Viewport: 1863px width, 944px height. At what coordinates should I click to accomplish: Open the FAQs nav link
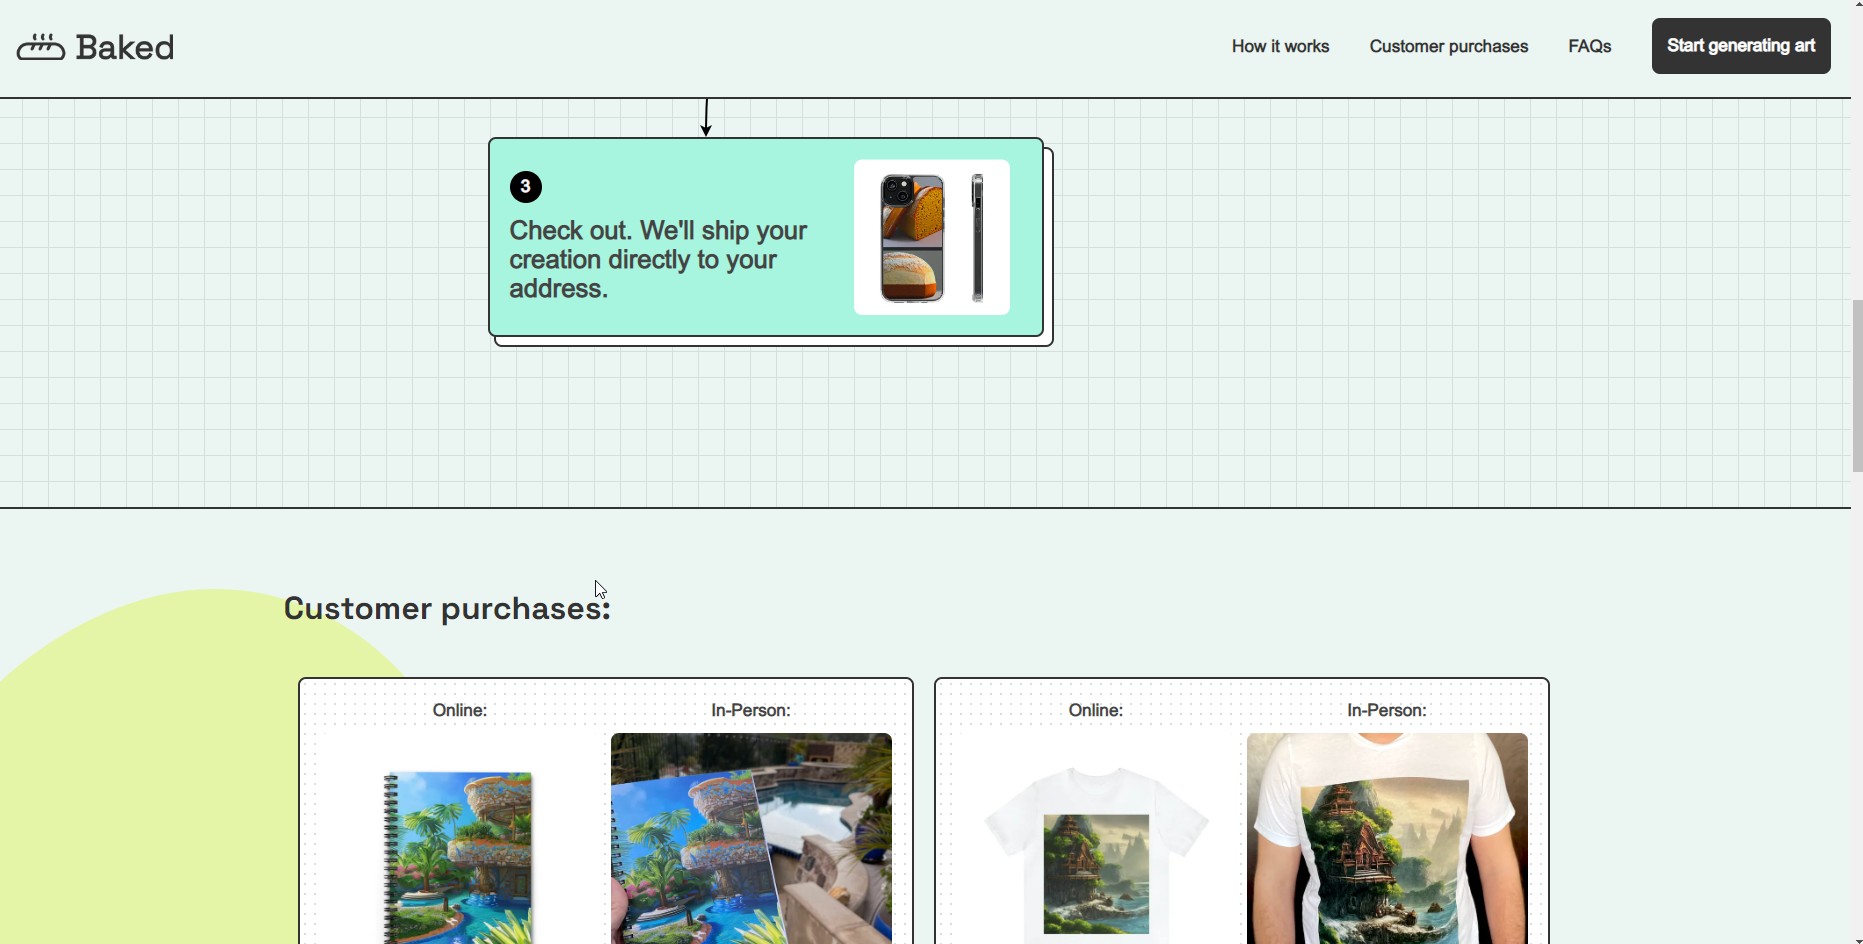point(1589,46)
